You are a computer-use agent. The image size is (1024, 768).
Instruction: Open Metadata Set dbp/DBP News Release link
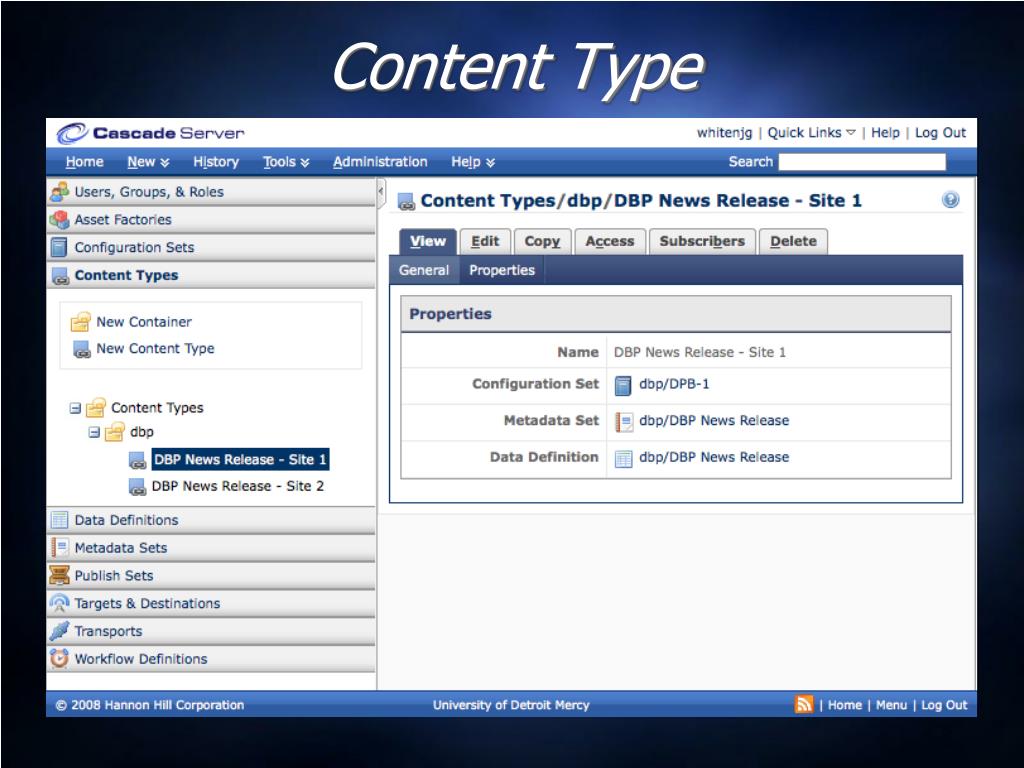tap(714, 421)
